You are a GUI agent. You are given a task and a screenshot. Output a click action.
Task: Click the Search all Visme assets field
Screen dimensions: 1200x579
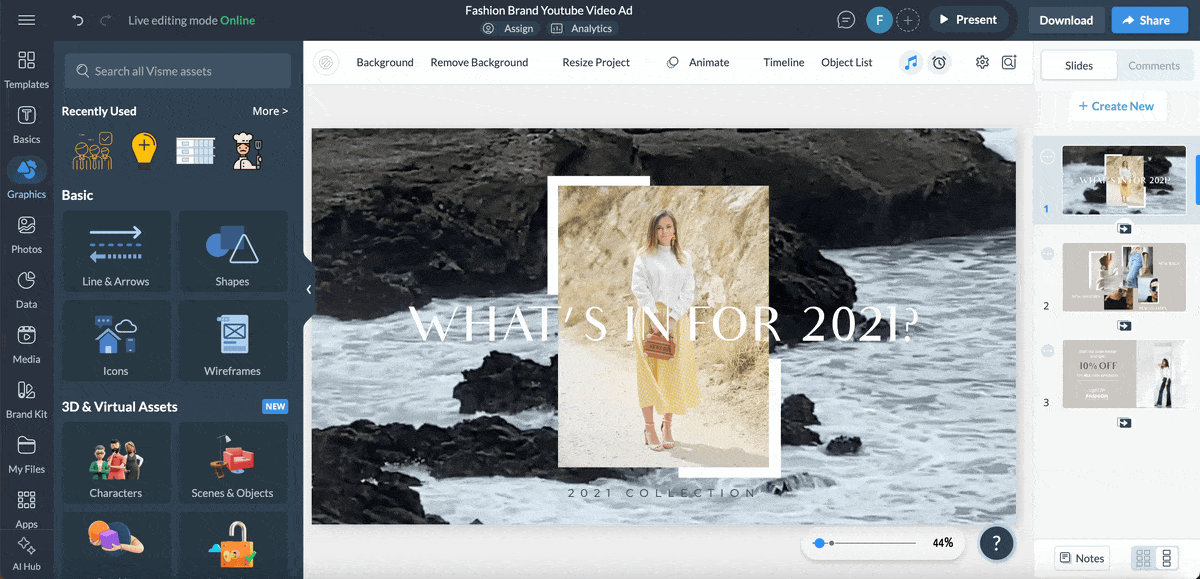(178, 71)
